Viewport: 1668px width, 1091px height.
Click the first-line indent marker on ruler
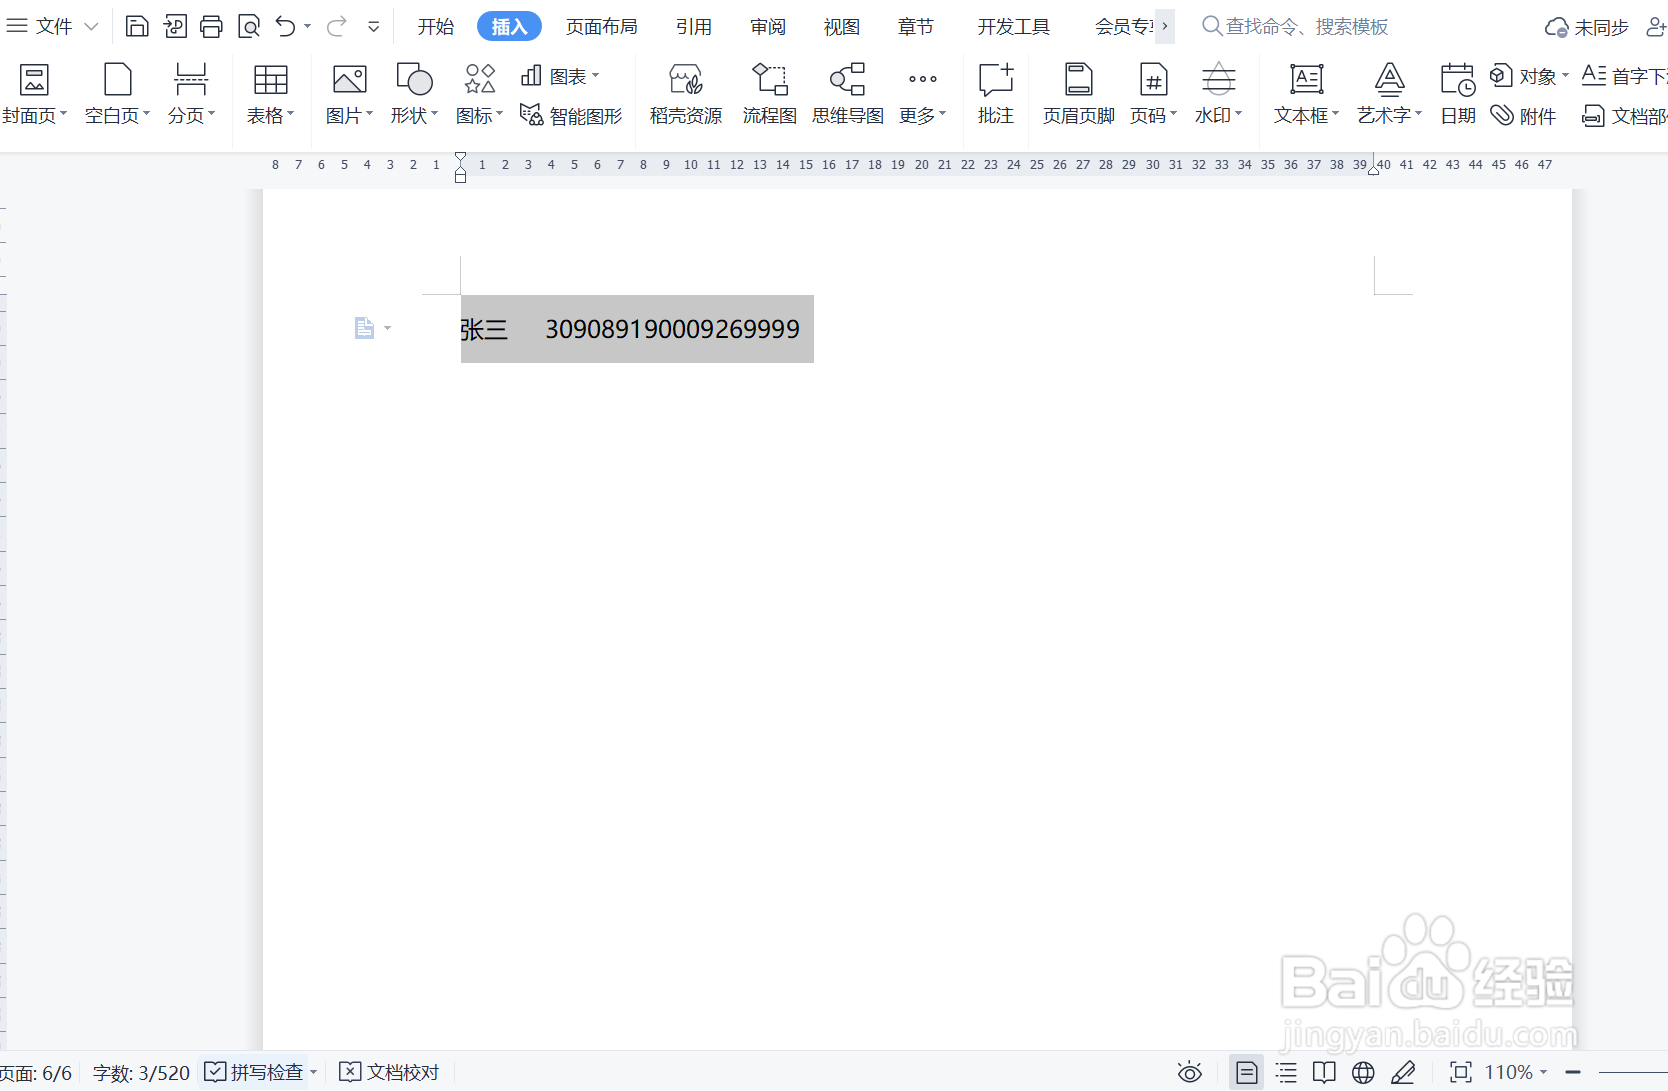tap(460, 158)
